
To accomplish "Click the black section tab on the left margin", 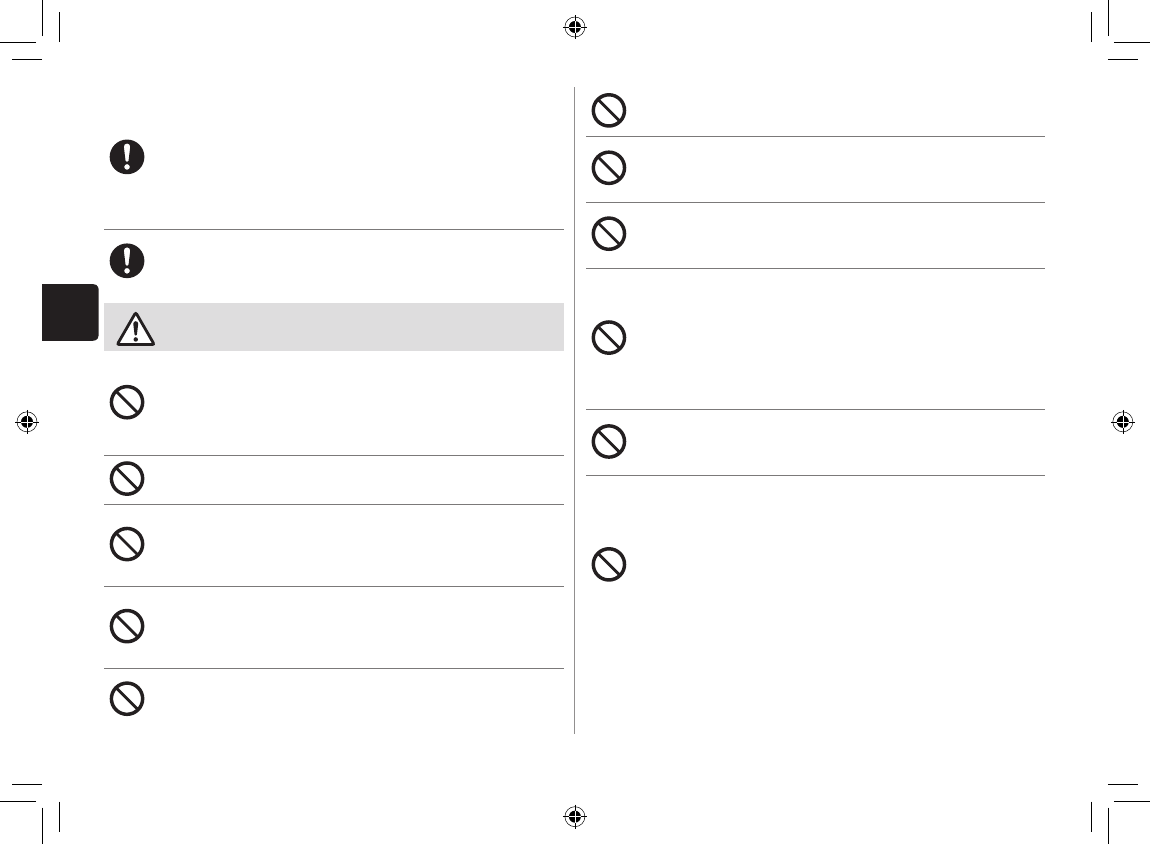I will [70, 313].
